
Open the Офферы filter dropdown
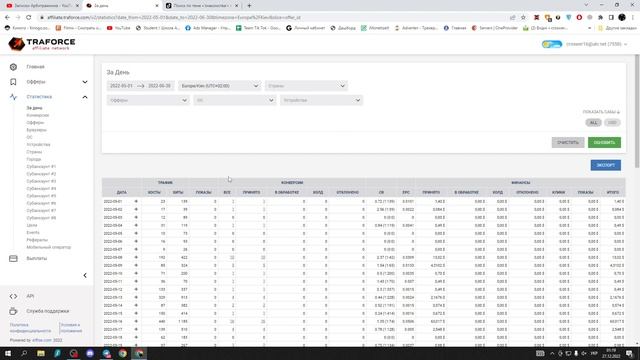148,100
